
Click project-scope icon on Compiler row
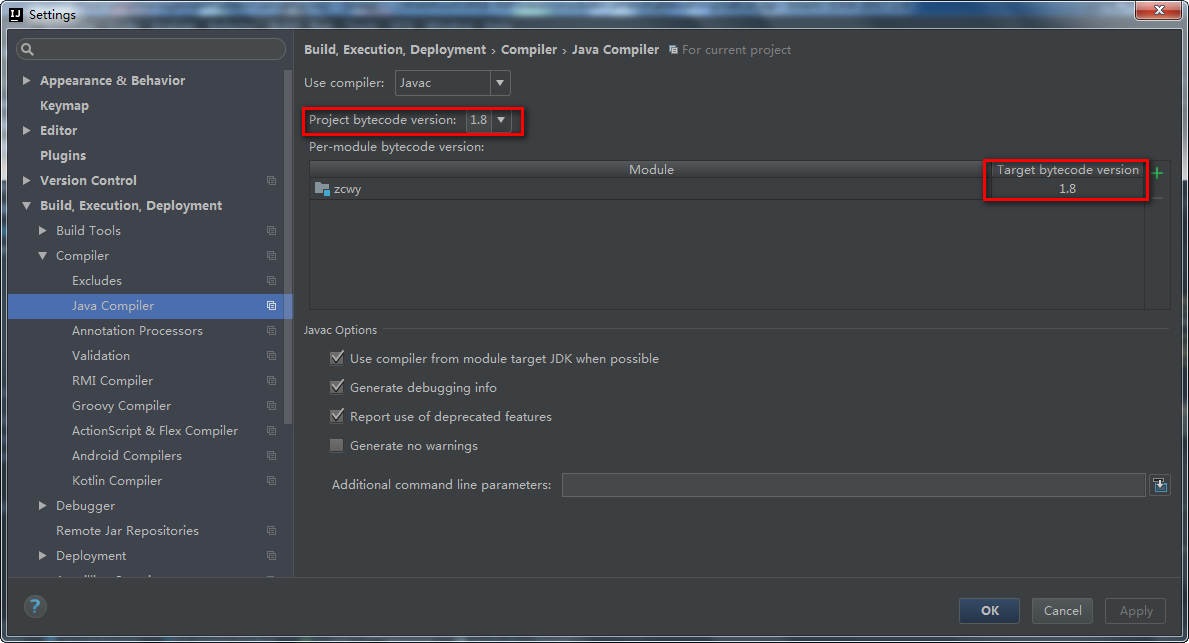click(271, 256)
